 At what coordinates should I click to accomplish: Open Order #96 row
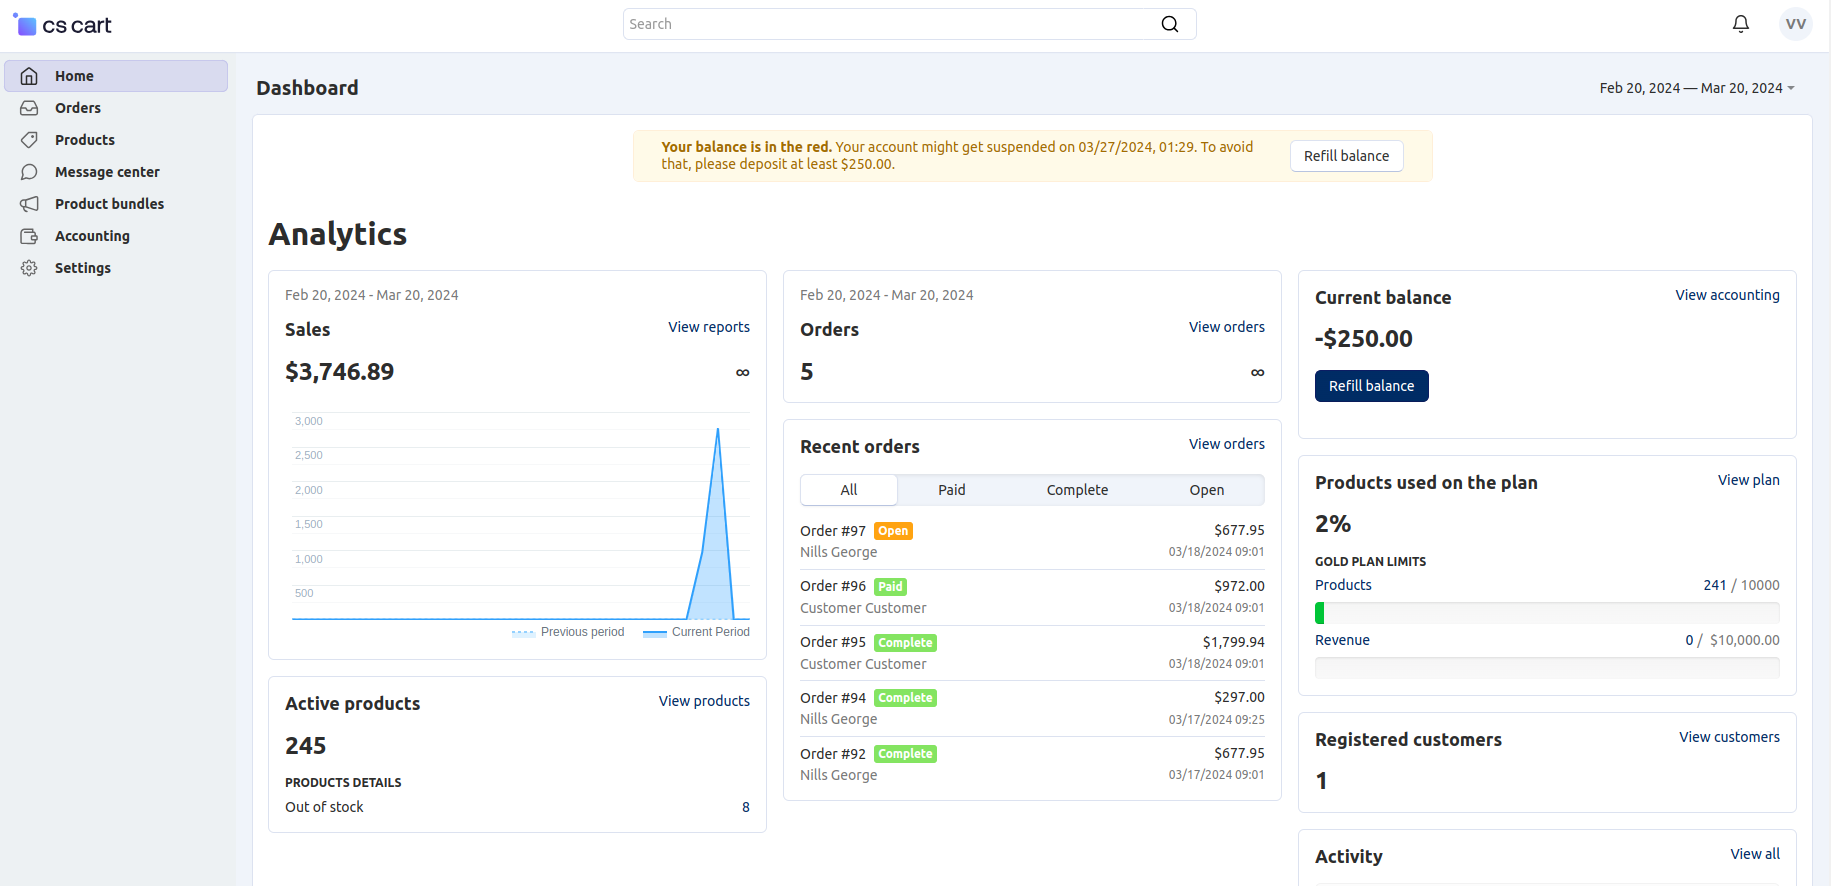point(1032,597)
